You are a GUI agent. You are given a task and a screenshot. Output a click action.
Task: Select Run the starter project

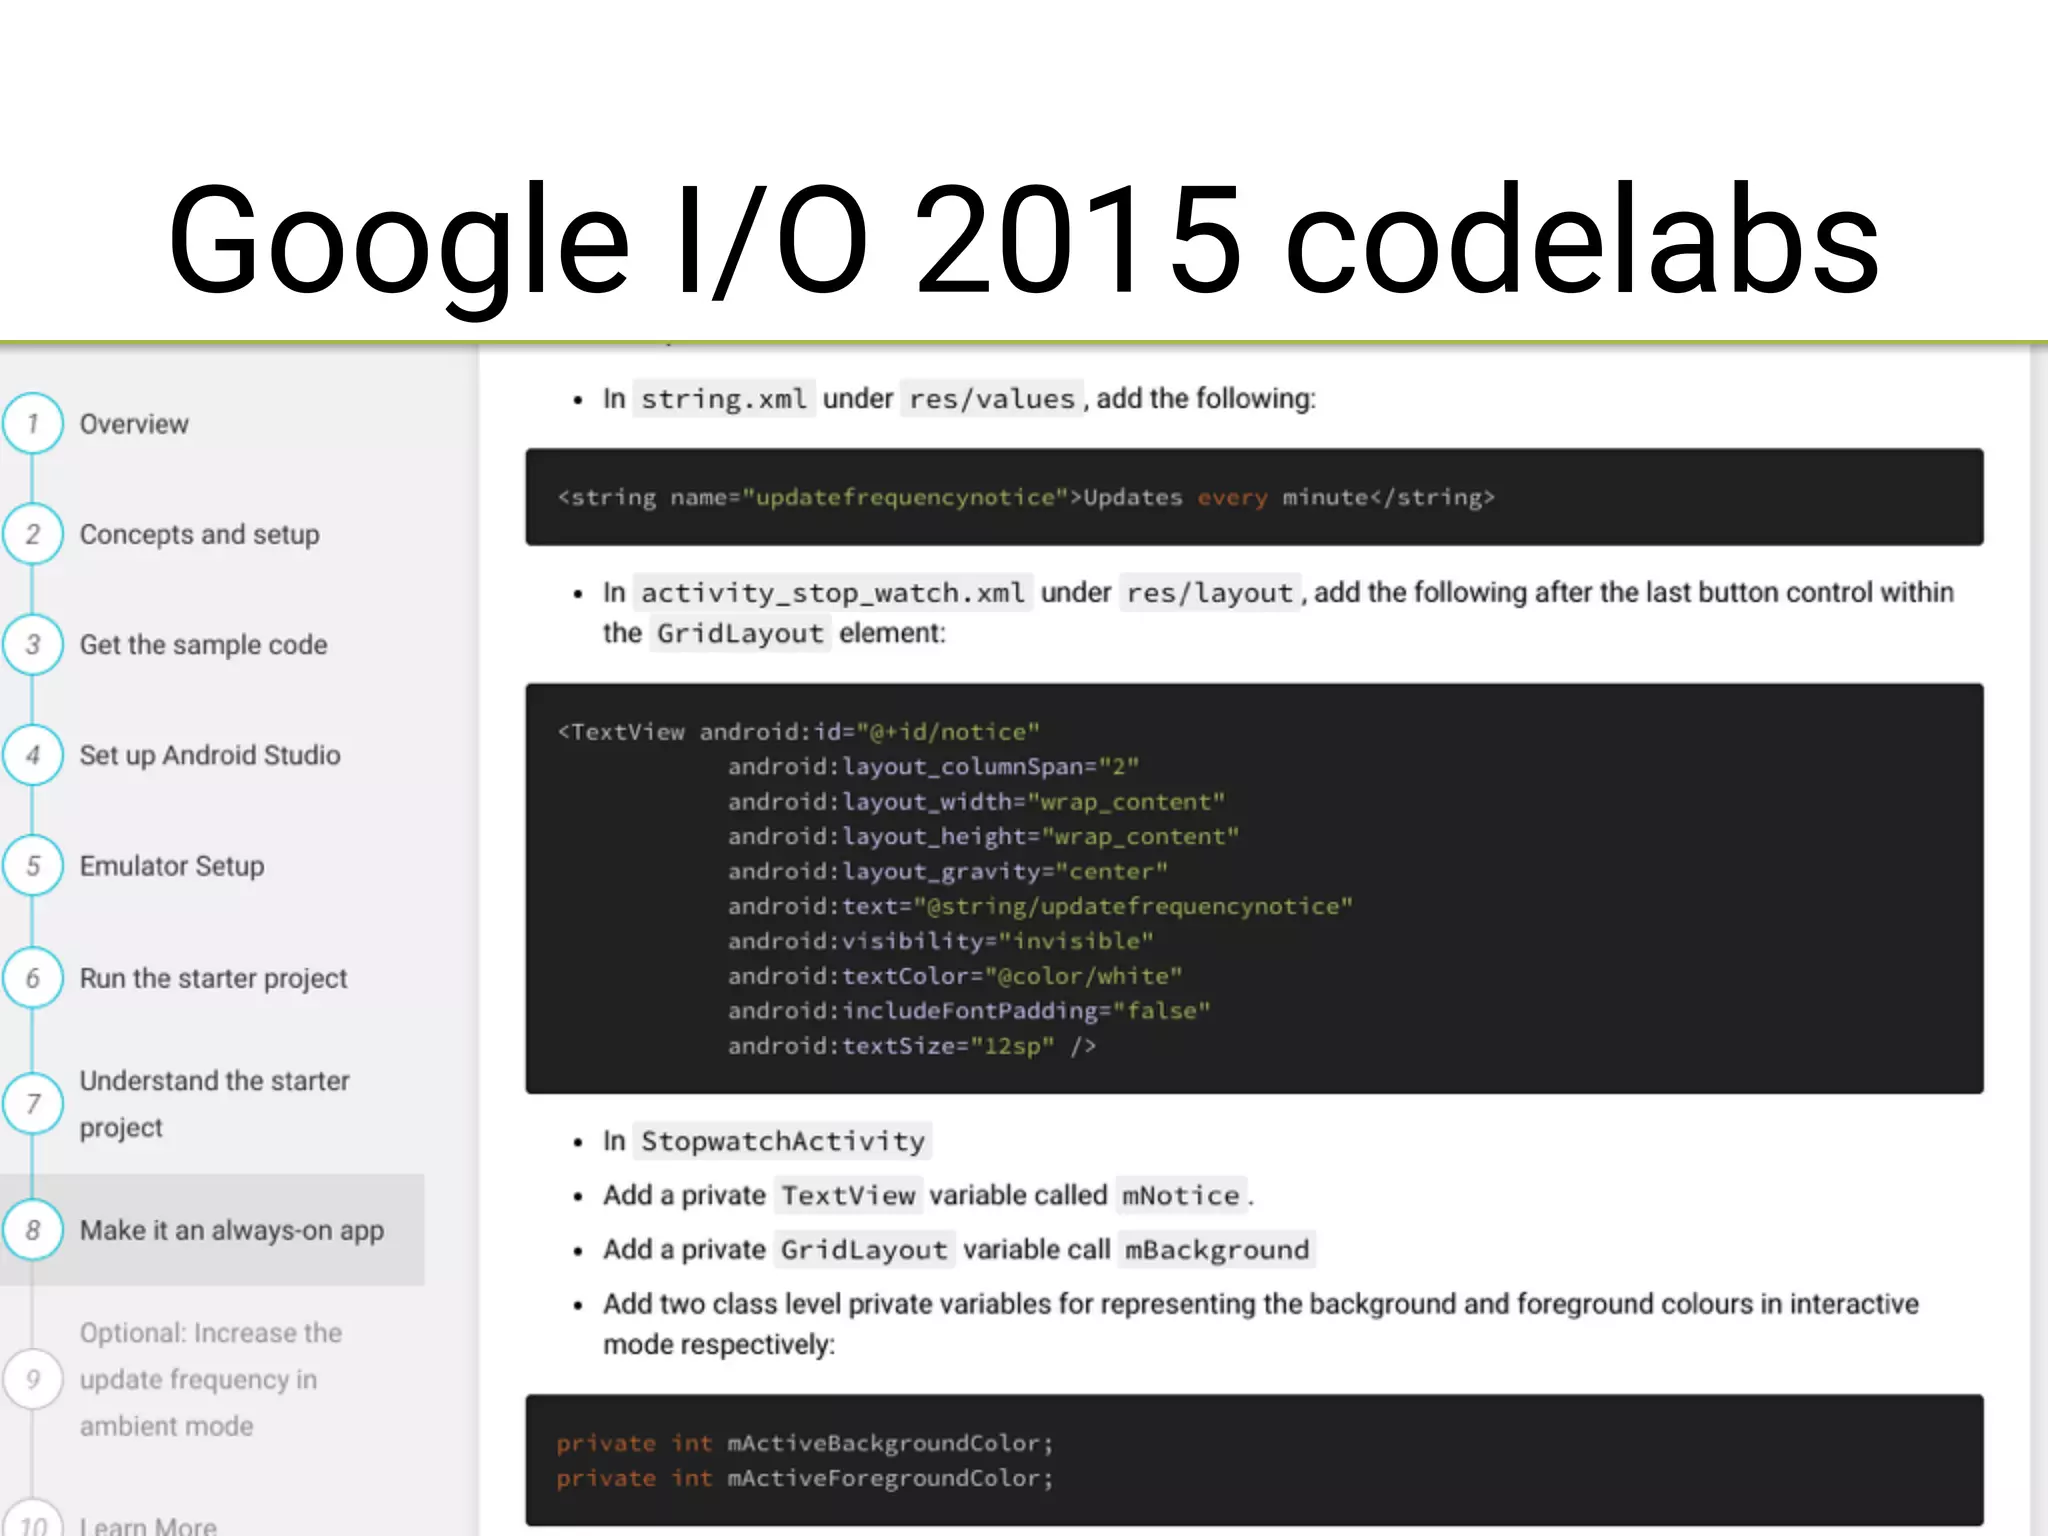[x=213, y=978]
